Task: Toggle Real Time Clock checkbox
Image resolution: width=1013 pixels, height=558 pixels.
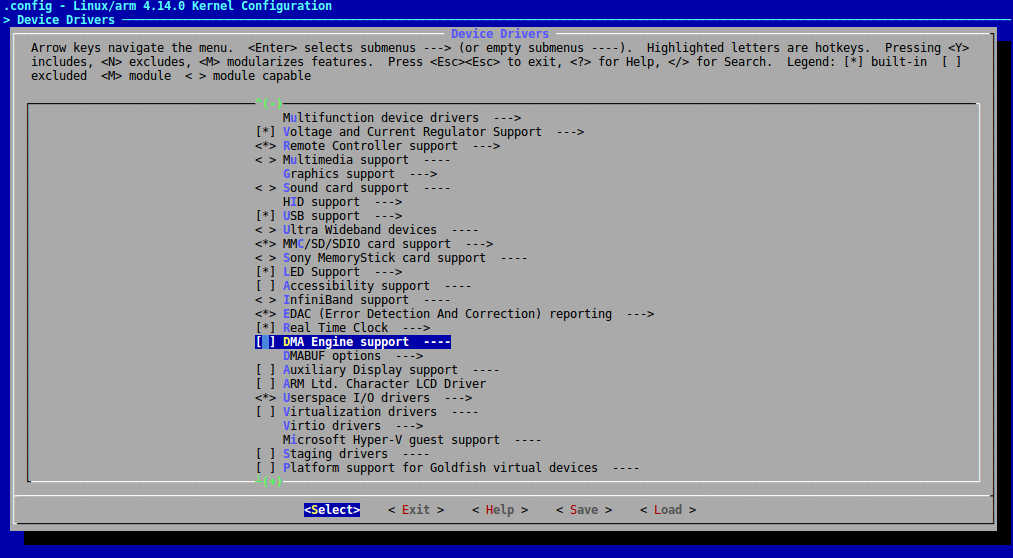Action: pyautogui.click(x=266, y=327)
